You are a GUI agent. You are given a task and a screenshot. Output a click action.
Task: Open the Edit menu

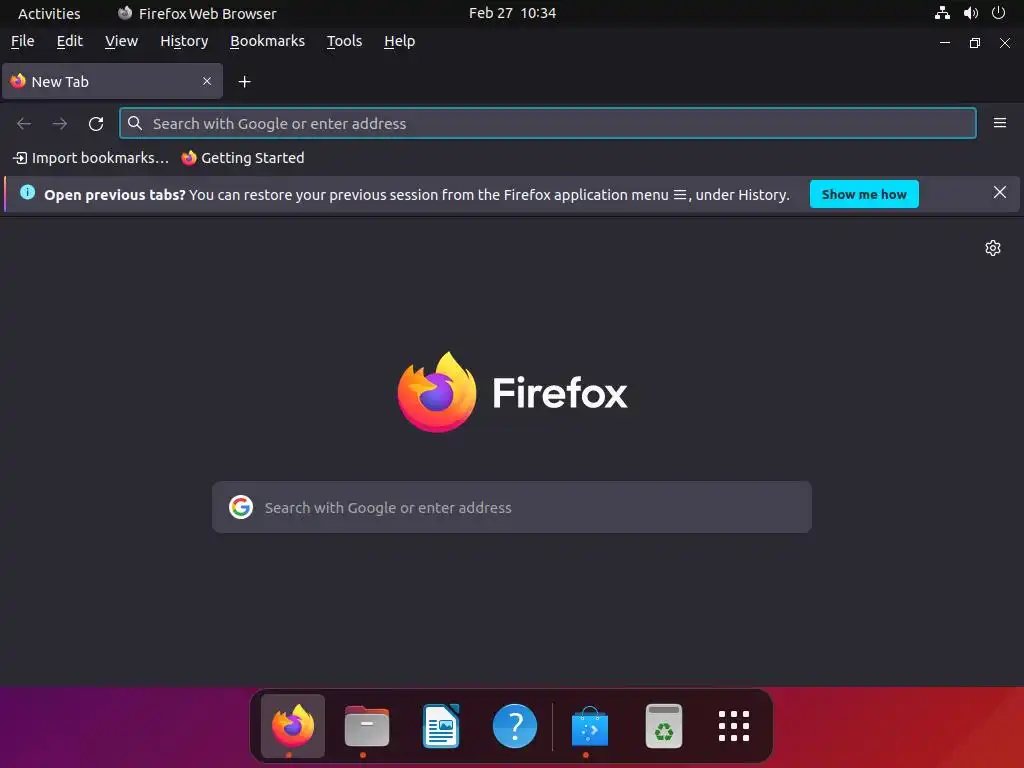[69, 41]
